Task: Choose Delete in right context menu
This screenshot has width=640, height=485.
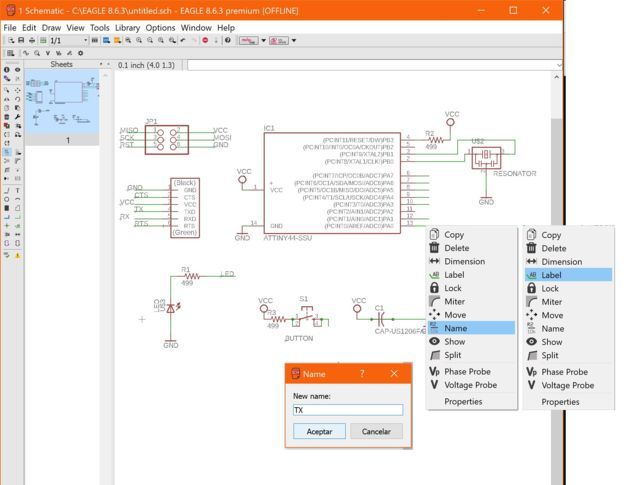Action: 569,248
